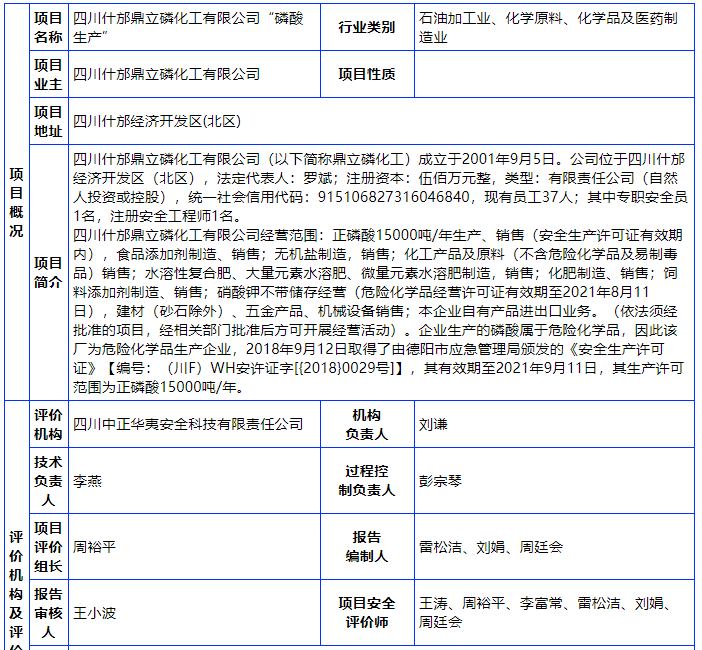702x650 pixels.
Task: Click the empty cell beside 项目性质
Action: 554,74
